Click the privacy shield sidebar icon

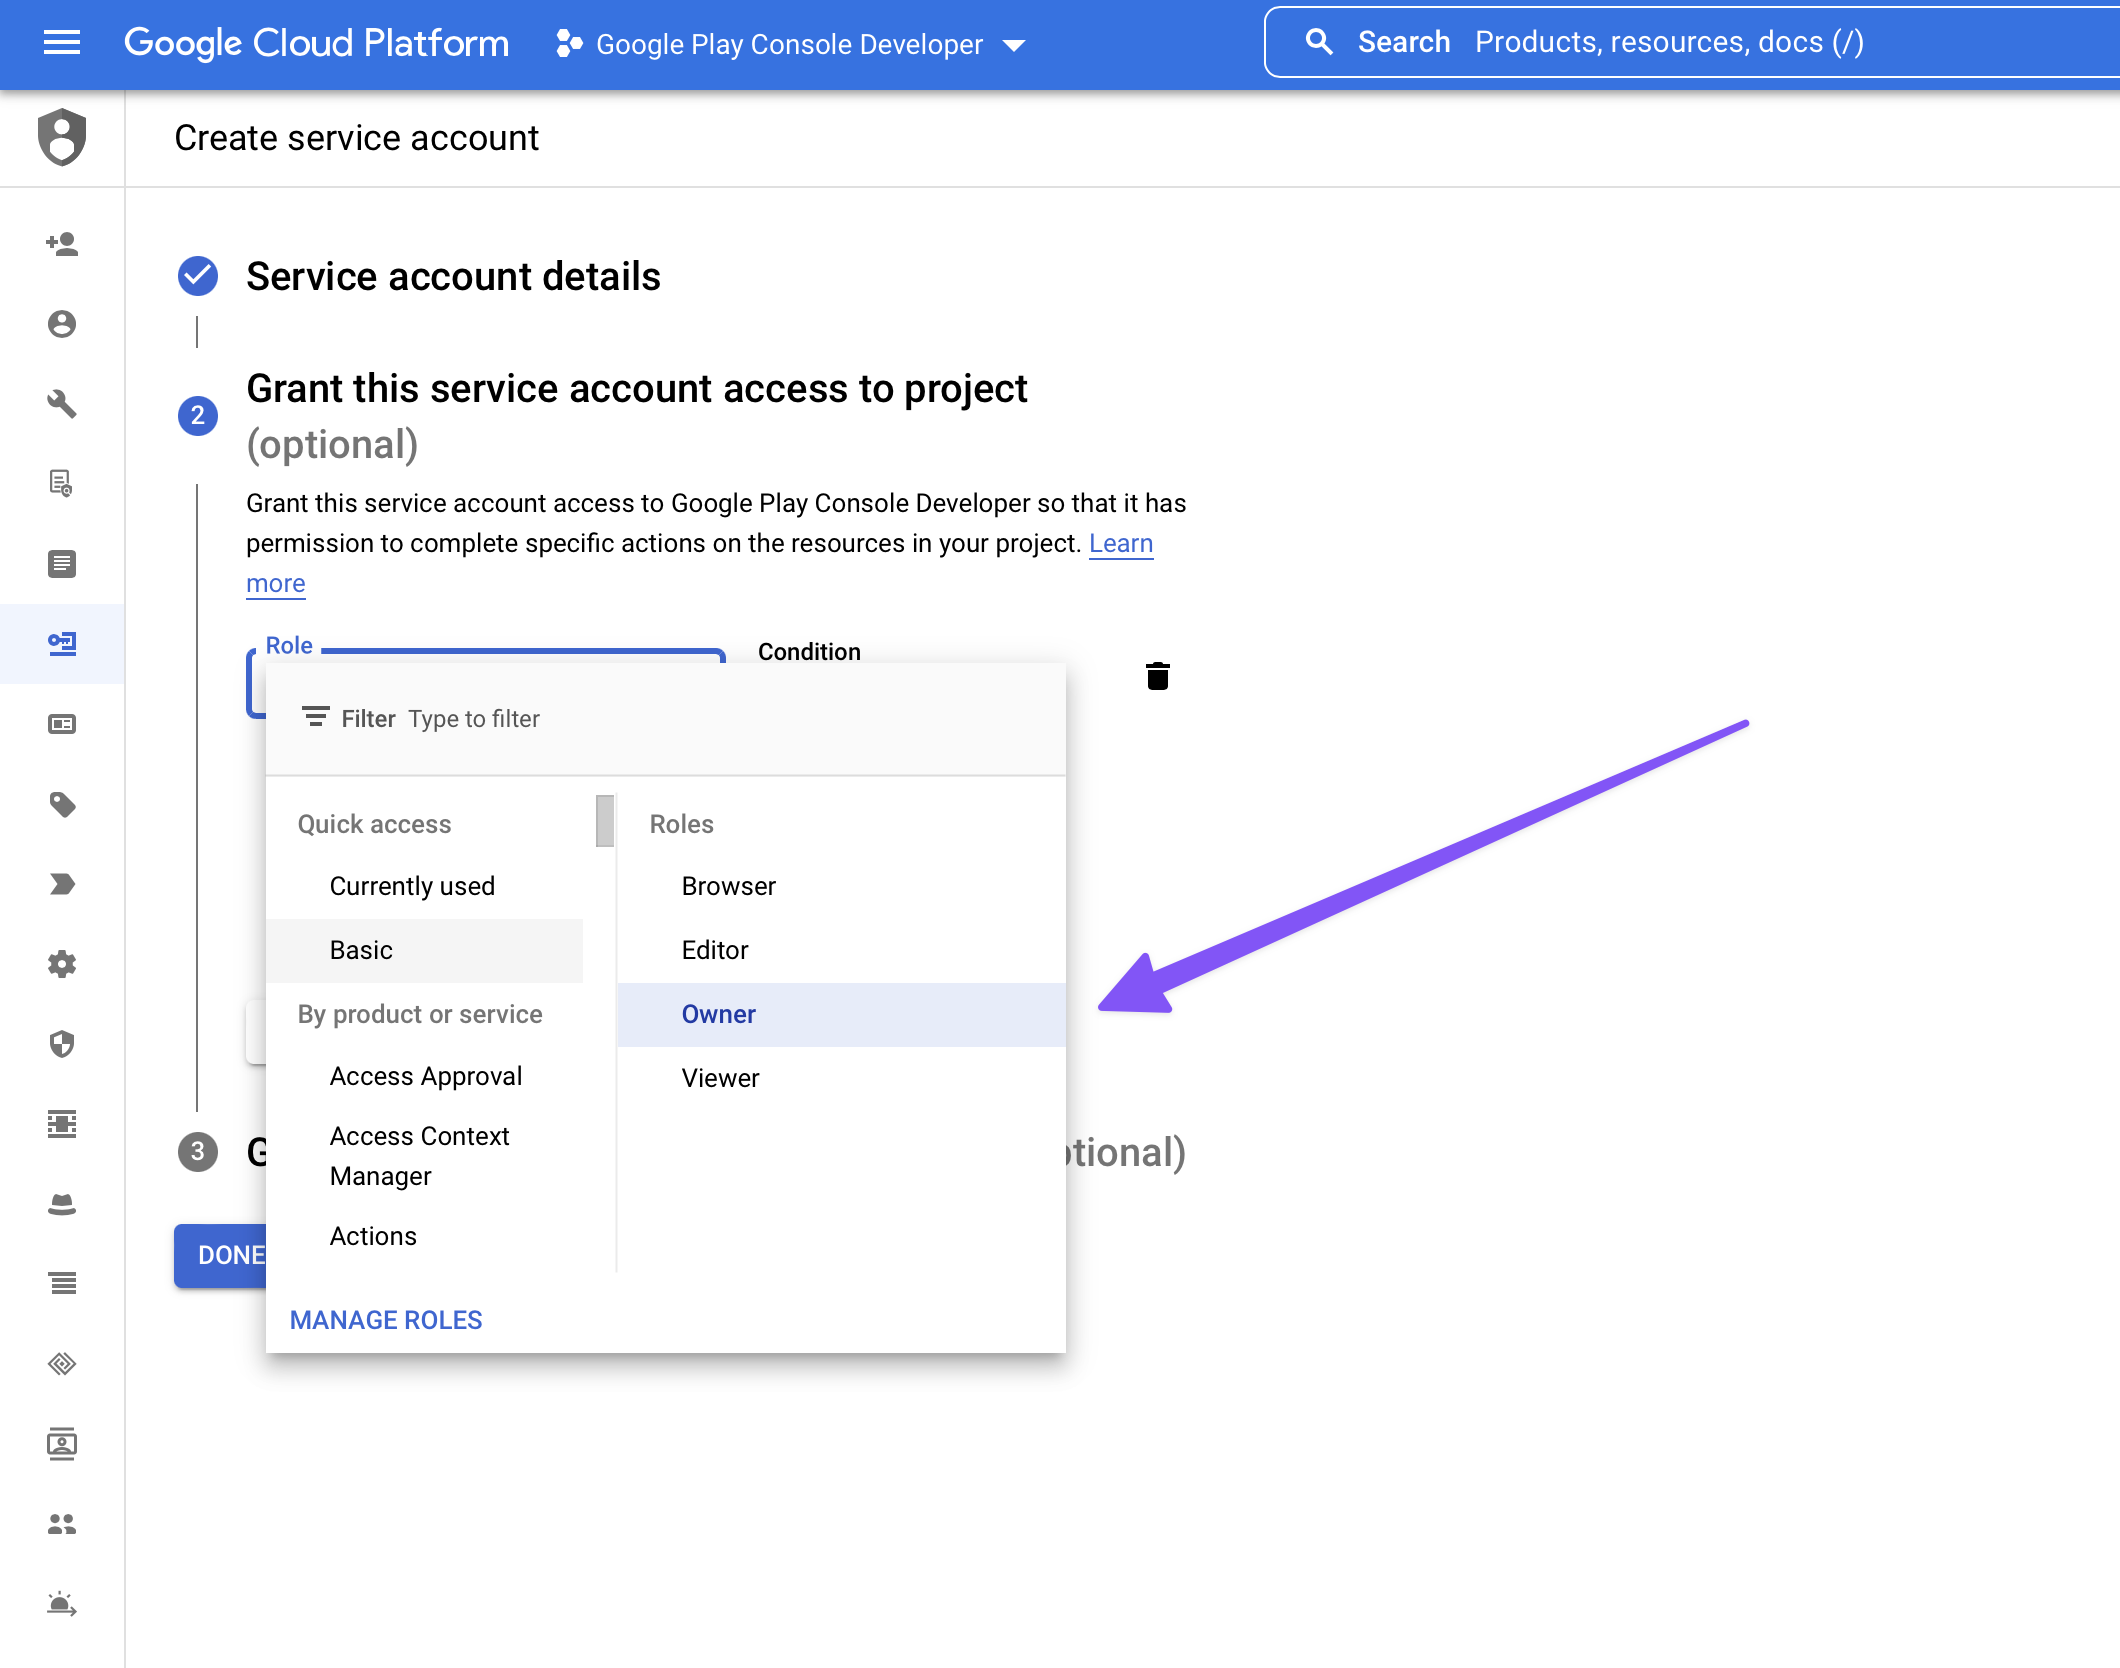coord(62,1044)
